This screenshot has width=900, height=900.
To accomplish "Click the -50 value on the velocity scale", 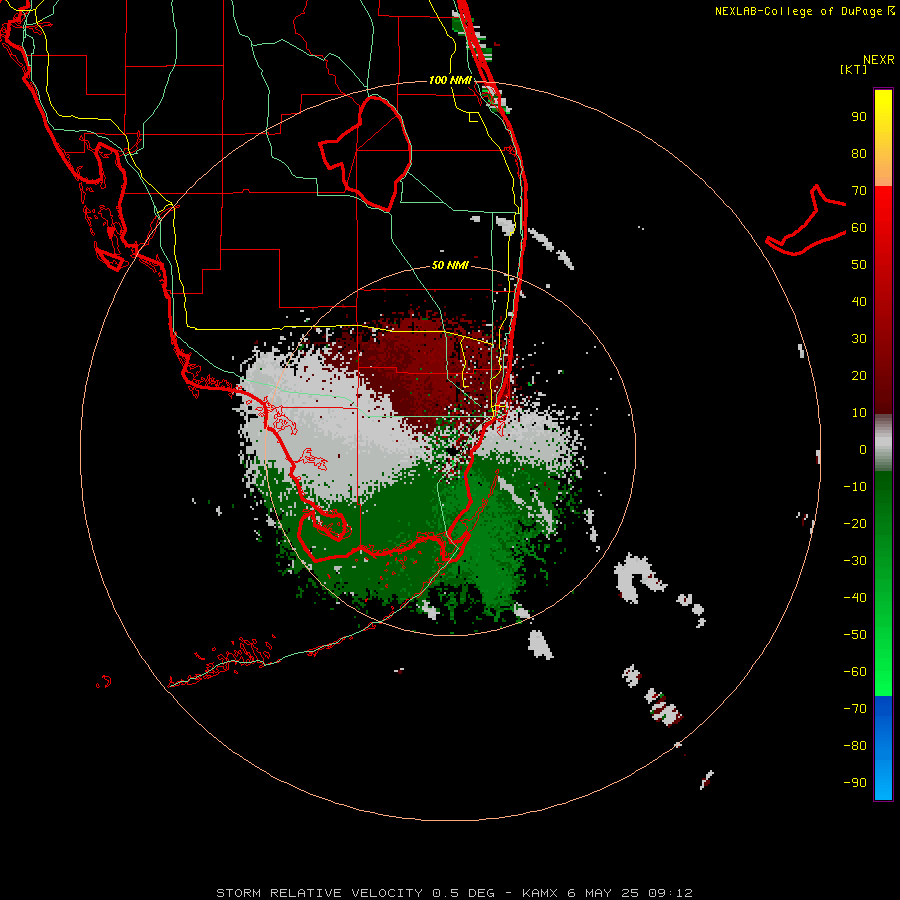I will click(x=855, y=635).
